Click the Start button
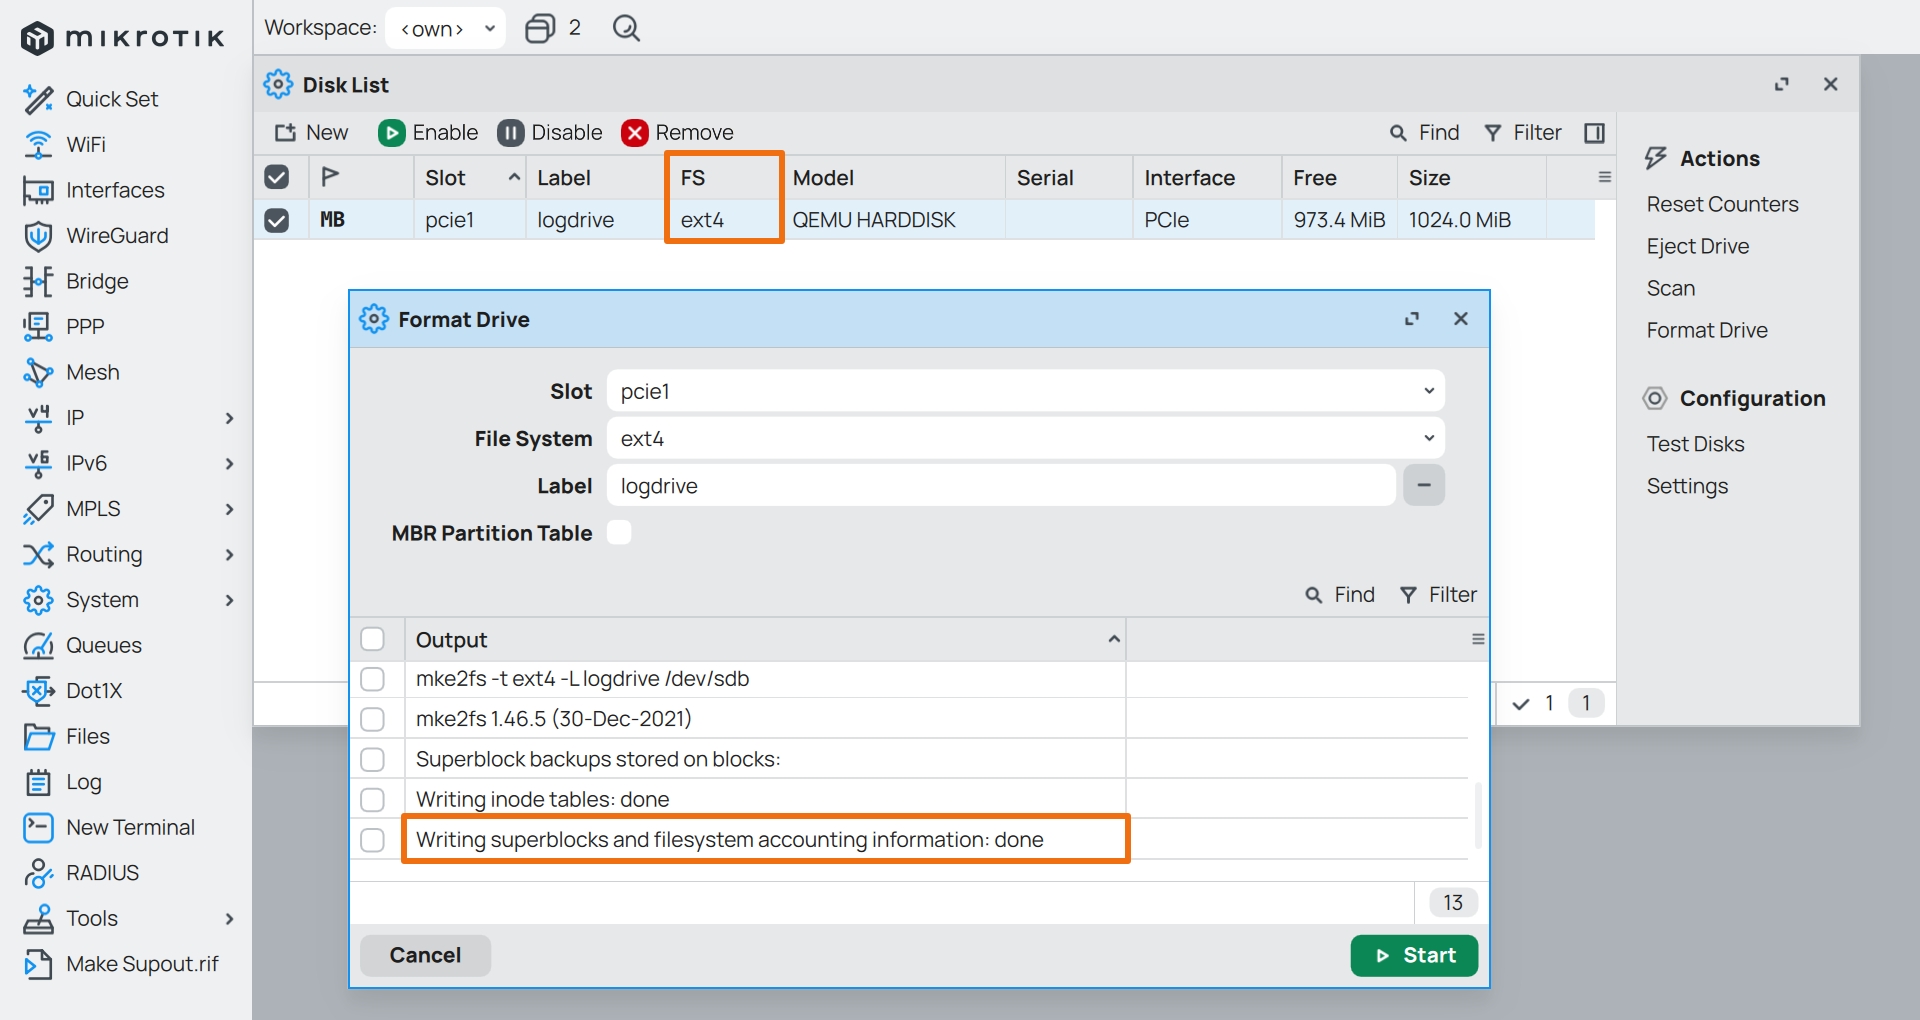The image size is (1920, 1020). [x=1414, y=955]
